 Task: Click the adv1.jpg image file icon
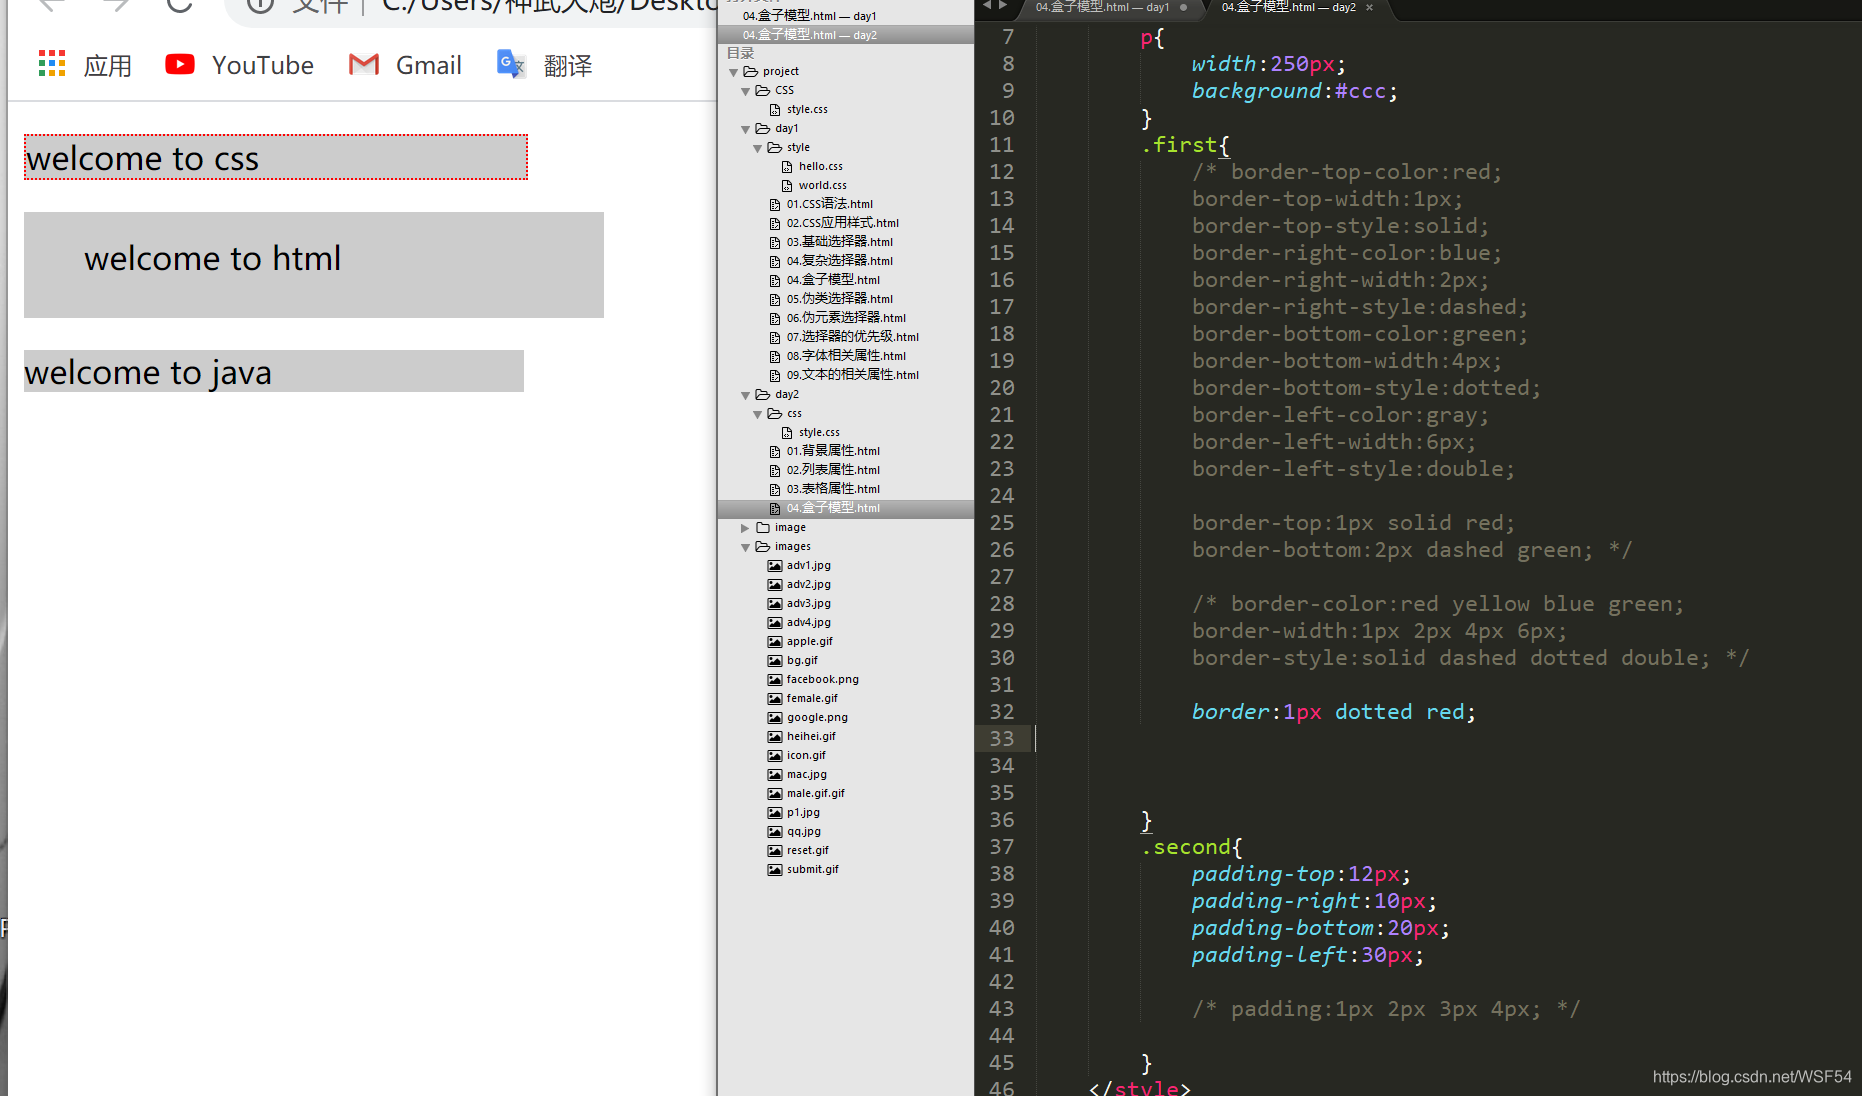775,566
